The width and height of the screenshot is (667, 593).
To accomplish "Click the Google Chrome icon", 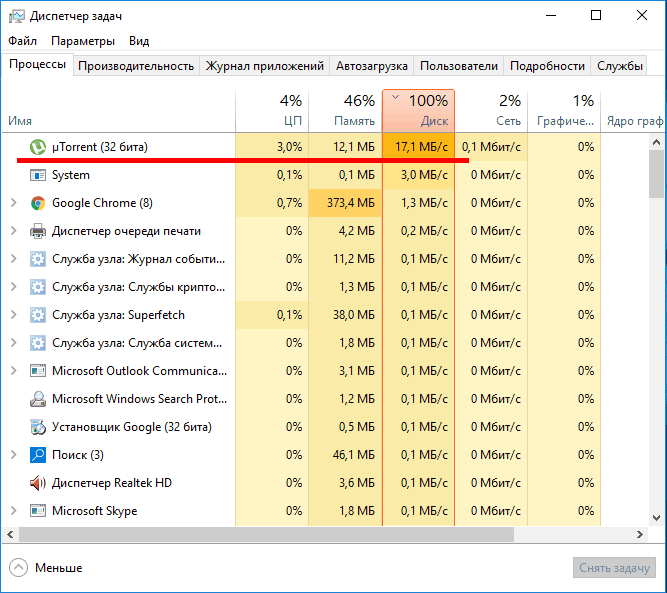I will [38, 203].
